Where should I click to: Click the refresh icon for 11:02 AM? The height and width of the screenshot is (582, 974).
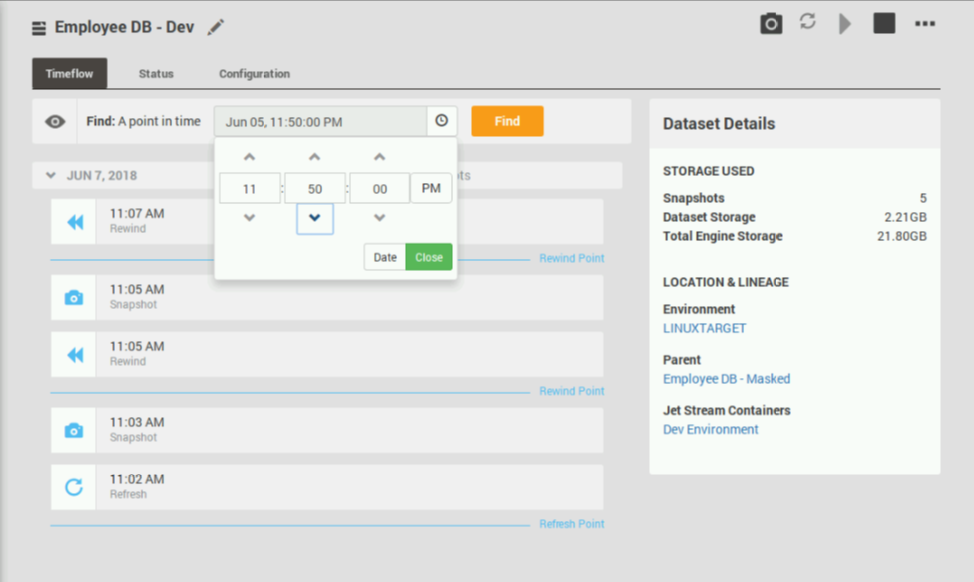[74, 488]
